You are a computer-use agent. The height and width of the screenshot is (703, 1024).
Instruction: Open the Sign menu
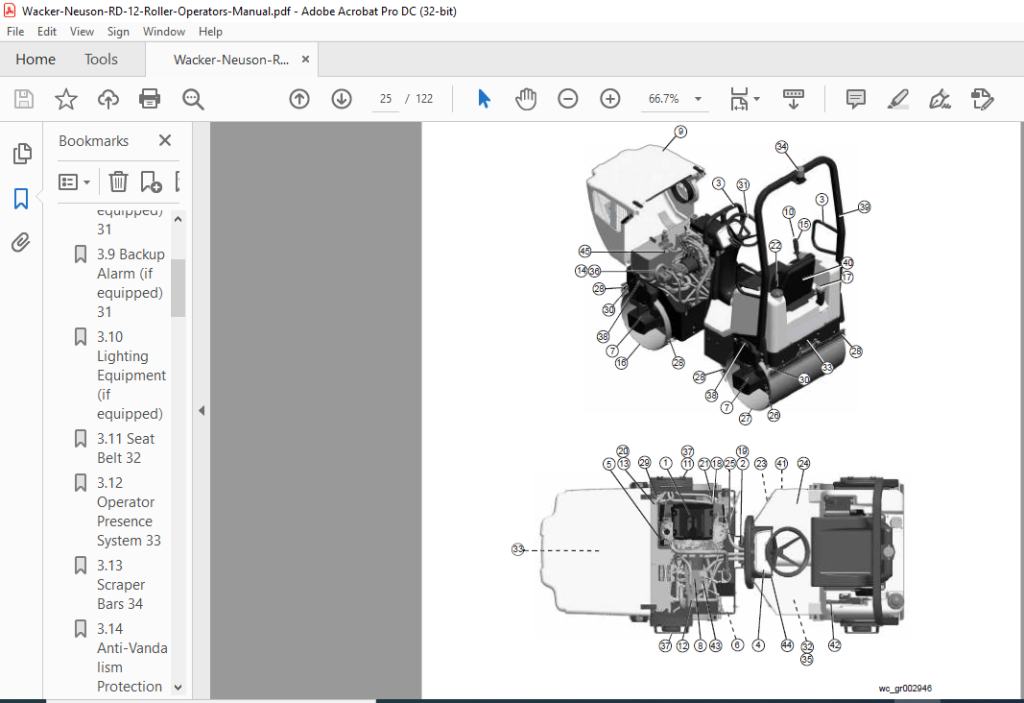[x=118, y=31]
